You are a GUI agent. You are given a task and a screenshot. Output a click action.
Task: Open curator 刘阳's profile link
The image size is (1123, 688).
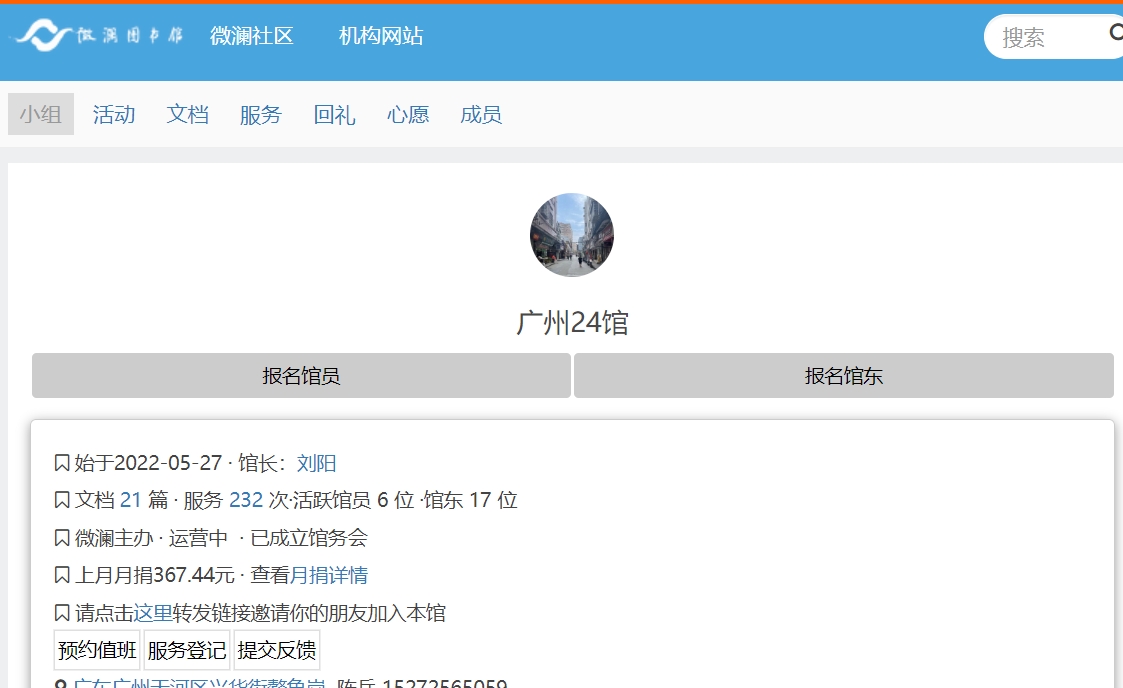click(x=316, y=463)
